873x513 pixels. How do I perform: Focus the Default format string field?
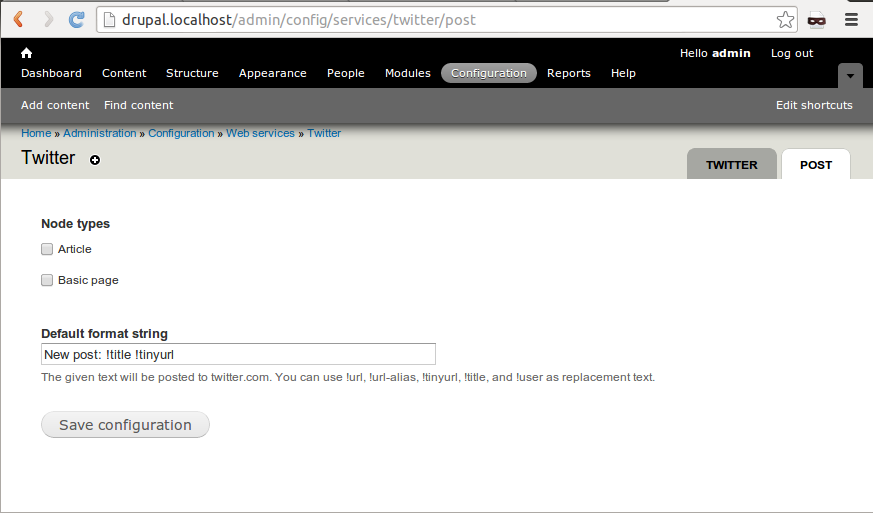[x=238, y=354]
